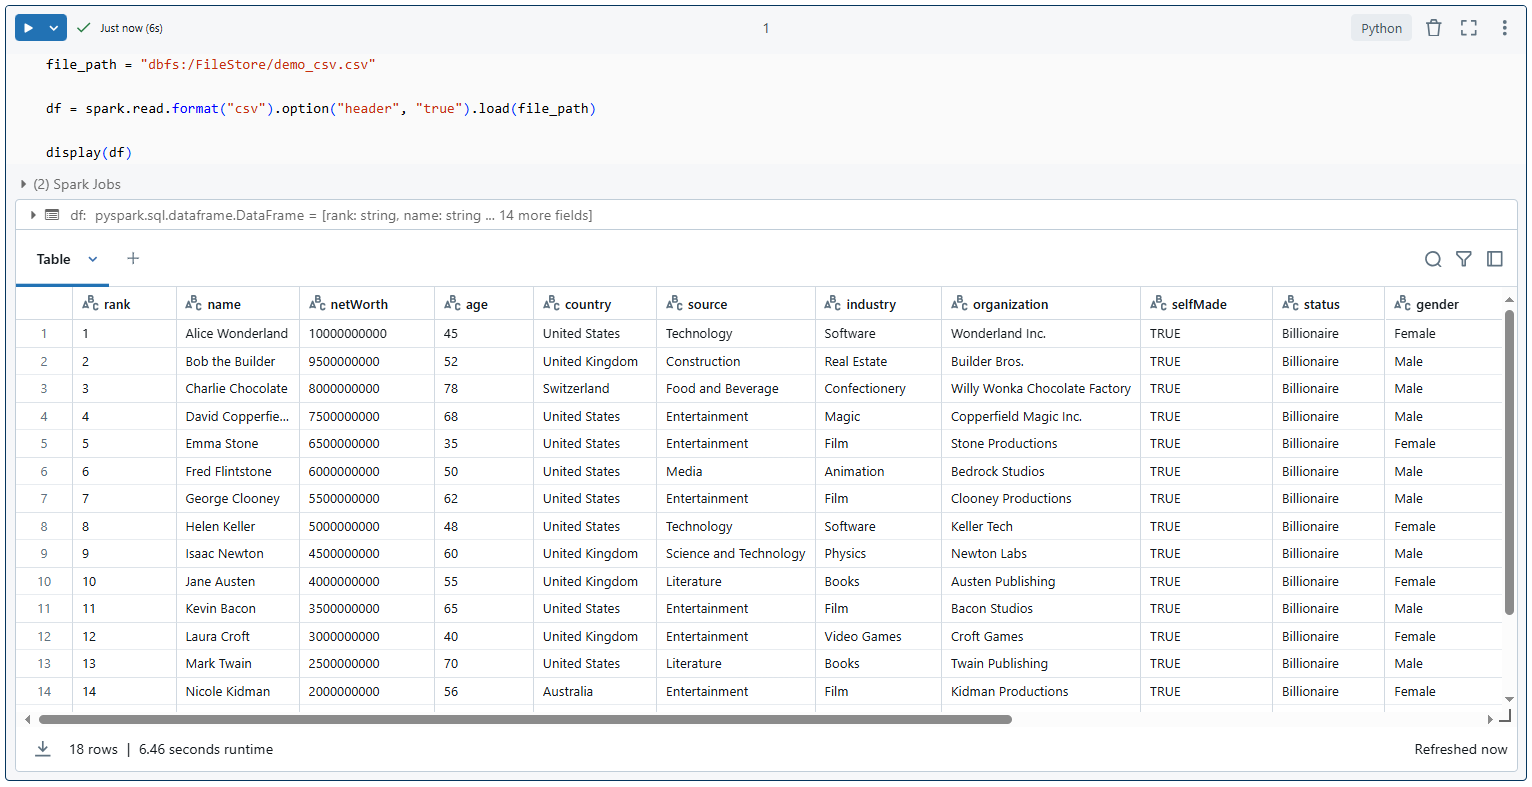This screenshot has height=787, width=1532.
Task: Toggle the columns side panel
Action: coord(1495,259)
